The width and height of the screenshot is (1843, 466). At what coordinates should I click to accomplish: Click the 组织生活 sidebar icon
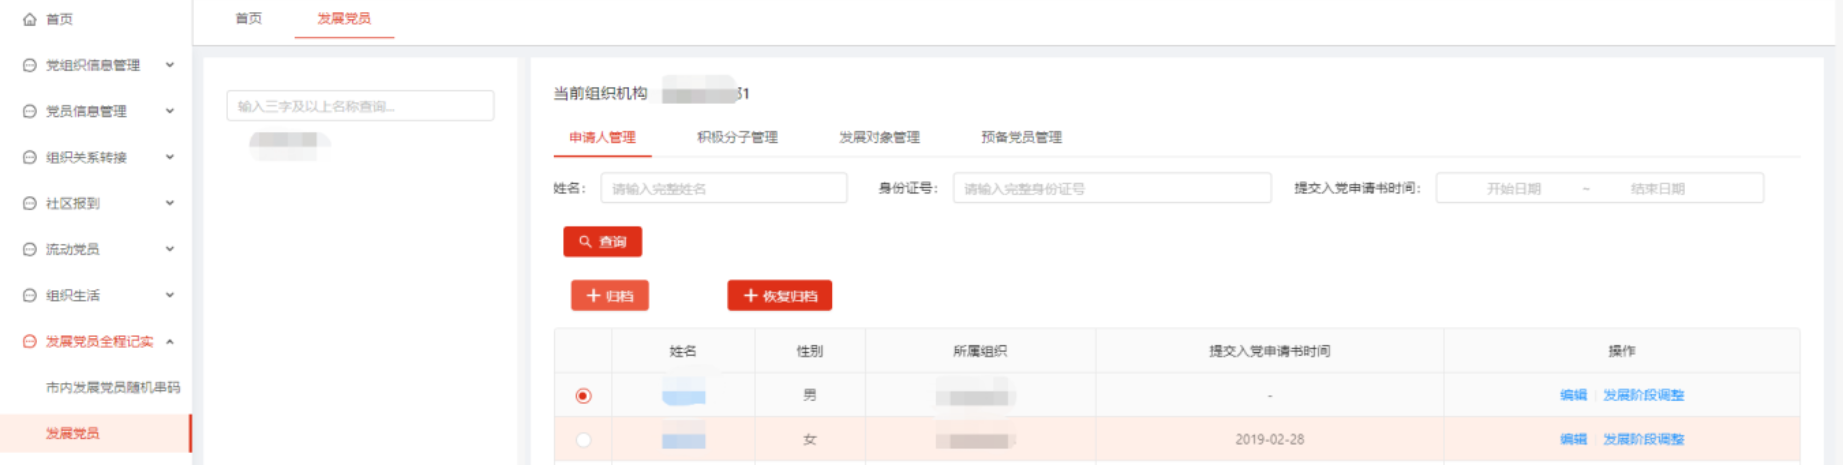[30, 295]
